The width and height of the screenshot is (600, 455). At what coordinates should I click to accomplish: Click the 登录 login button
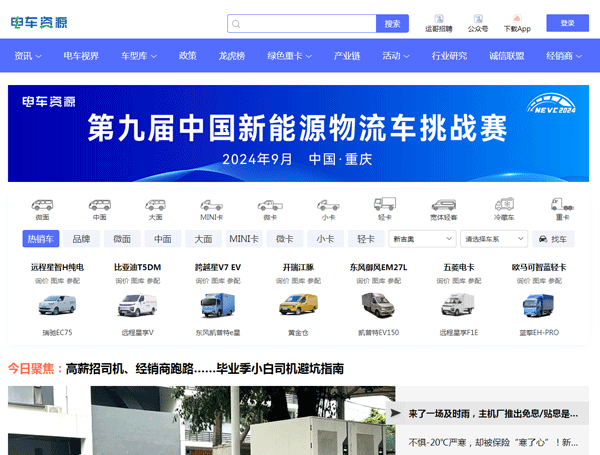click(x=567, y=23)
